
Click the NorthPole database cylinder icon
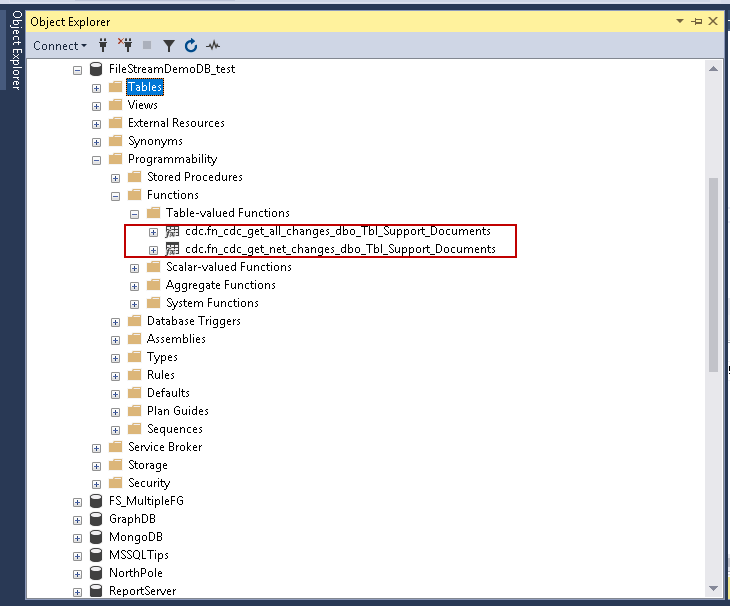click(x=96, y=573)
